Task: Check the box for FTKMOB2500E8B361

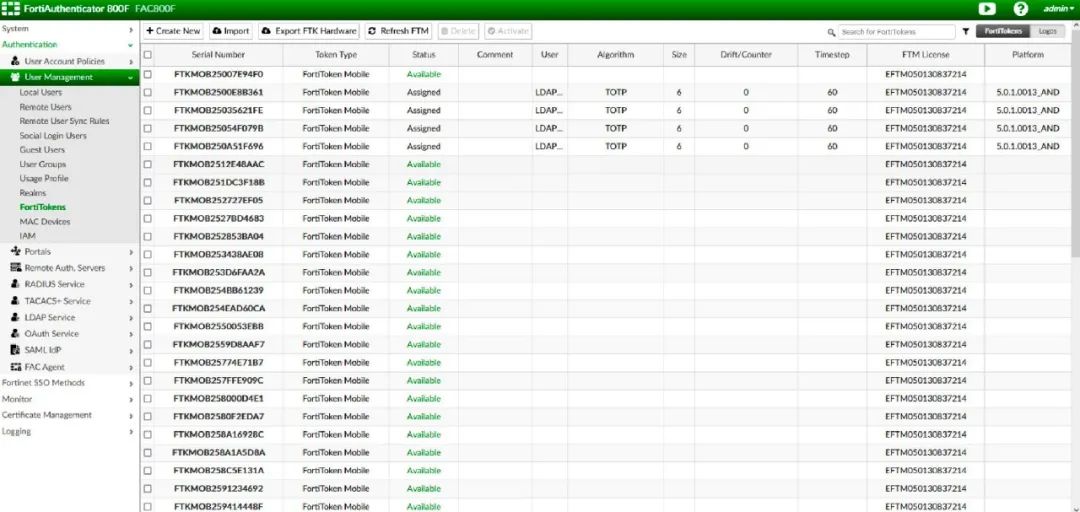Action: click(147, 92)
